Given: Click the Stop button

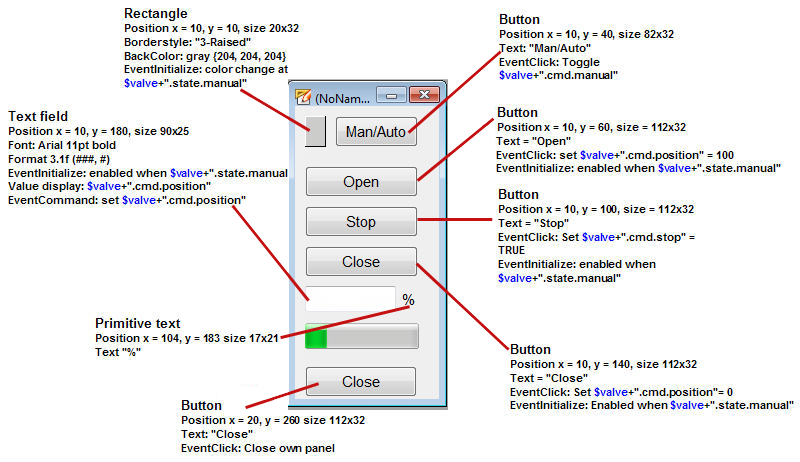Looking at the screenshot, I should pos(361,221).
